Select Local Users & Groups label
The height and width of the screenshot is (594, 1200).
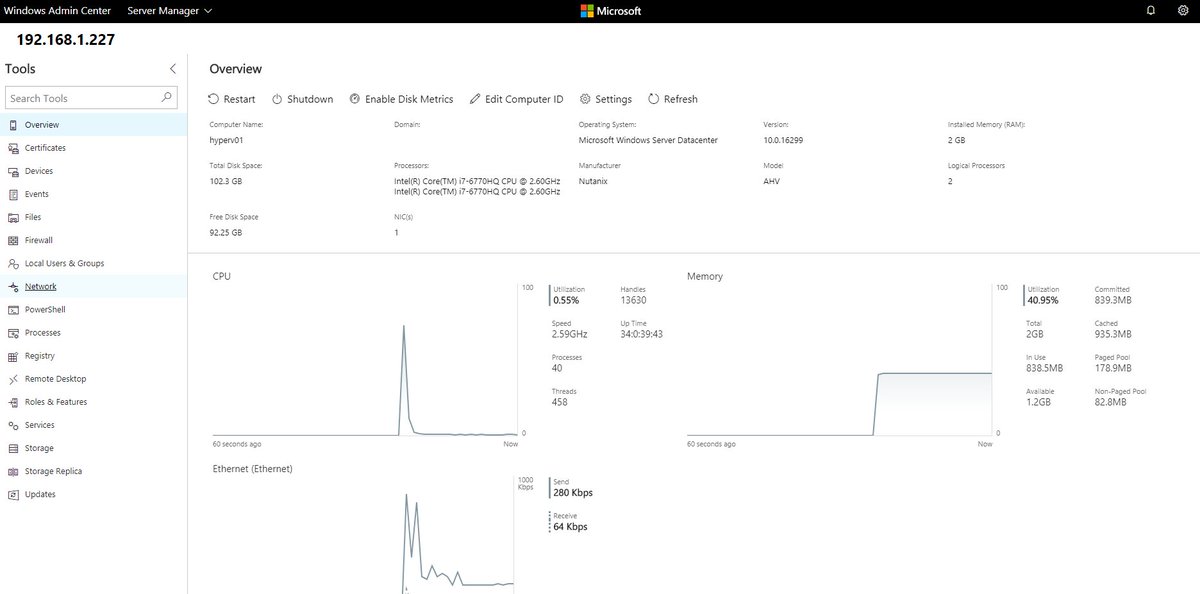[x=64, y=263]
